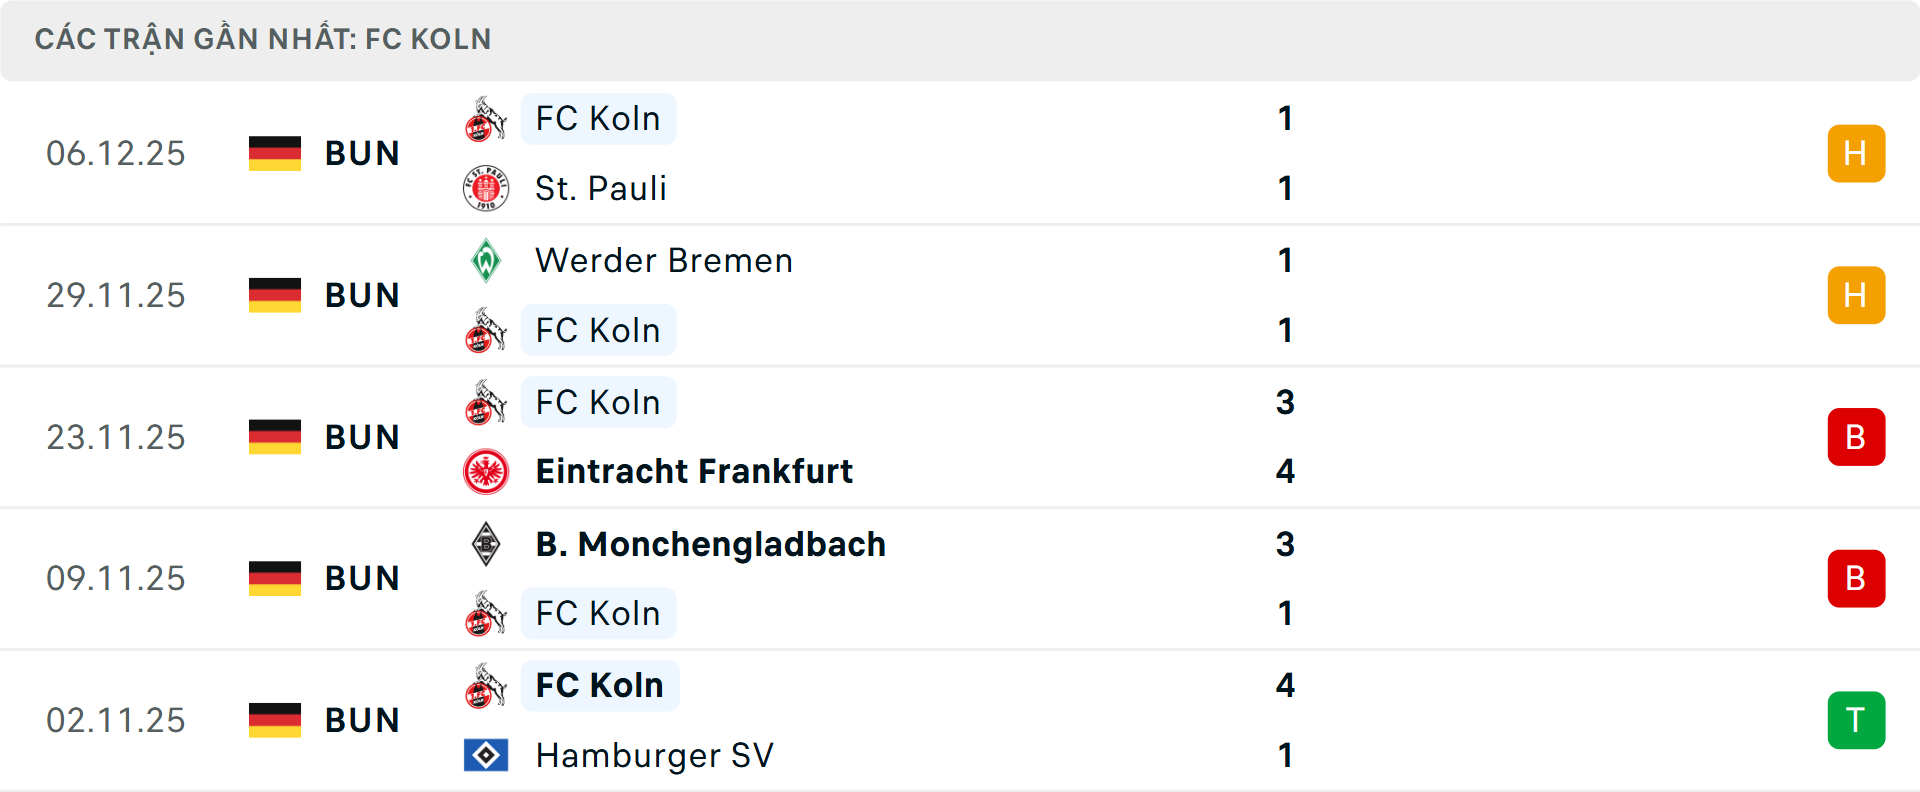Click the red B badge for 09.11.25
This screenshot has height=792, width=1920.
[x=1855, y=578]
